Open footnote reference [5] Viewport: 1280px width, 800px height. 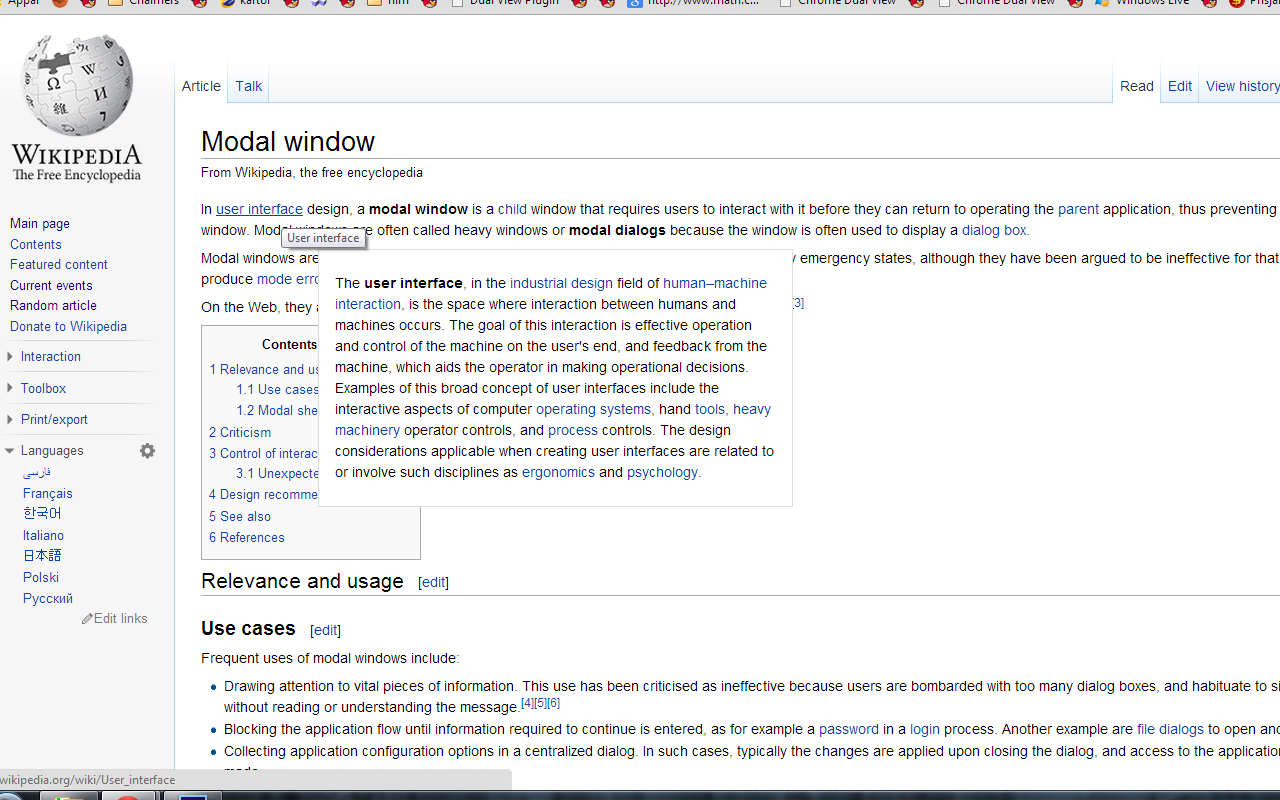540,703
